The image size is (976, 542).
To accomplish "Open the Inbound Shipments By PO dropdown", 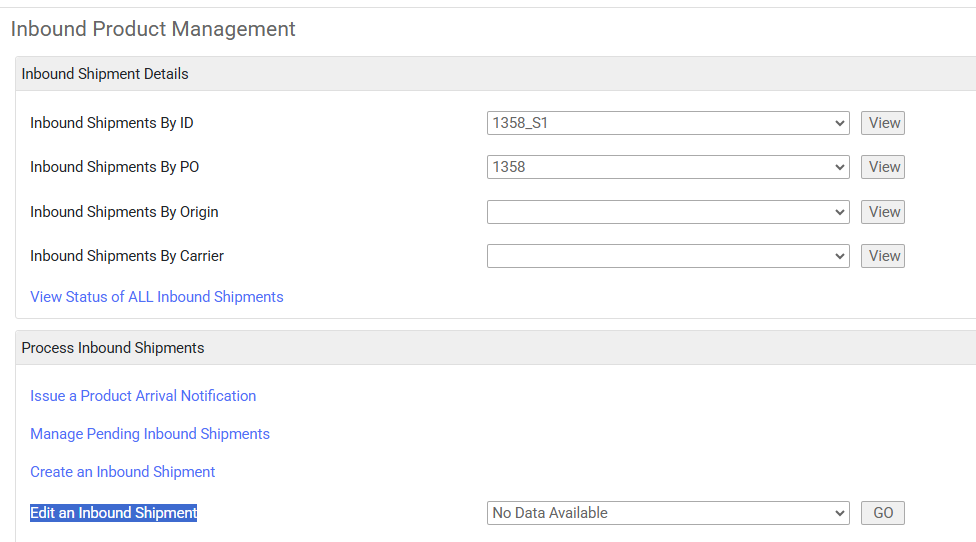I will pos(668,167).
